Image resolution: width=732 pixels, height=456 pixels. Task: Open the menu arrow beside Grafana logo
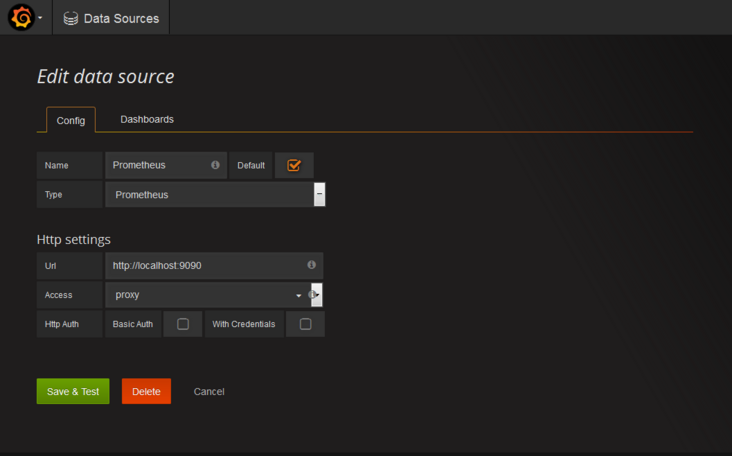pos(40,18)
